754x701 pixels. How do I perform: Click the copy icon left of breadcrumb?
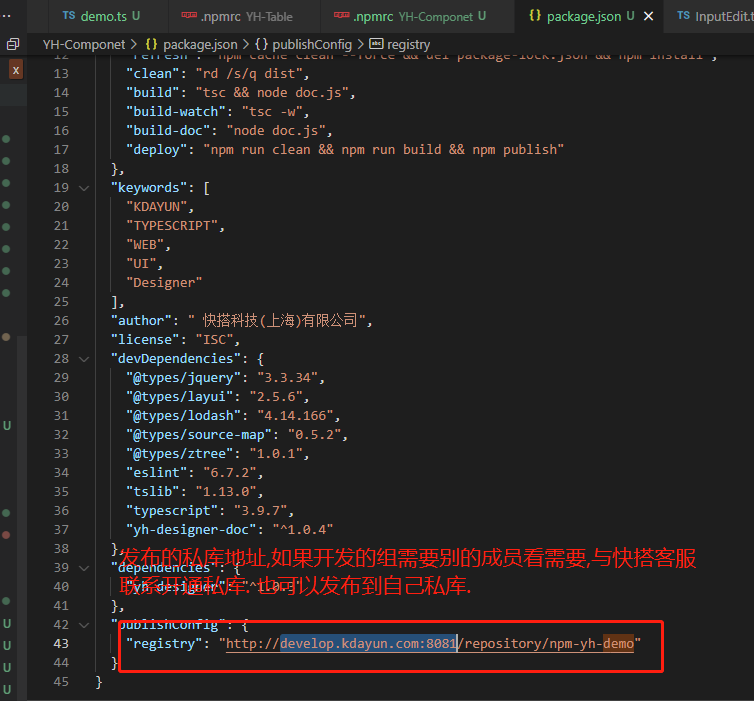[x=13, y=44]
